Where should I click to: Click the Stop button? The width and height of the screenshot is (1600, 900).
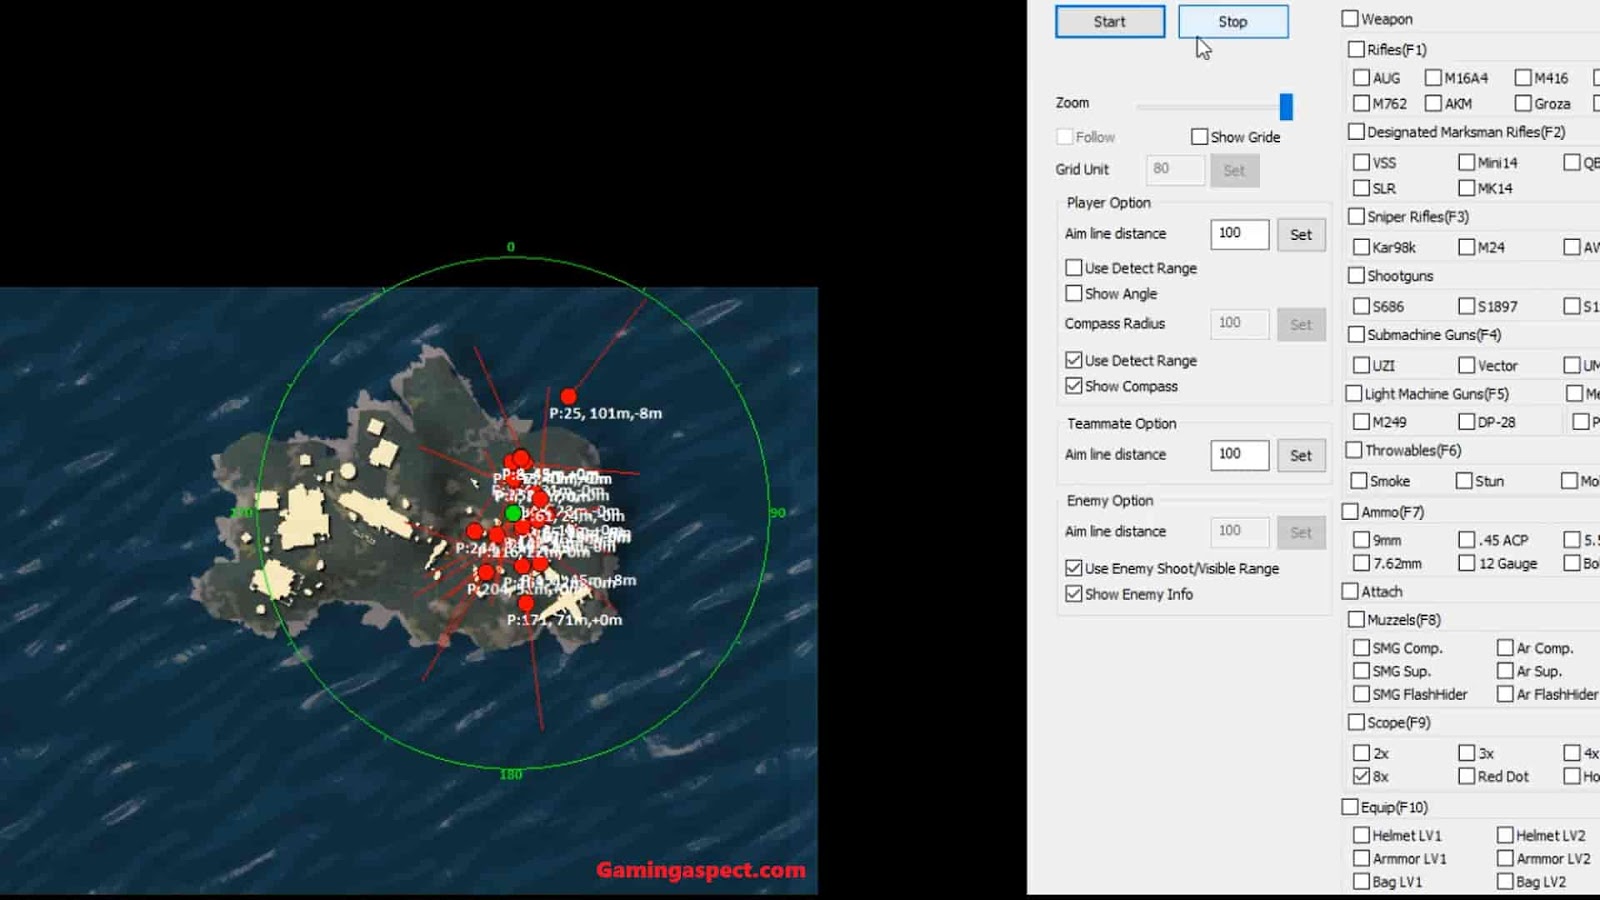point(1233,22)
